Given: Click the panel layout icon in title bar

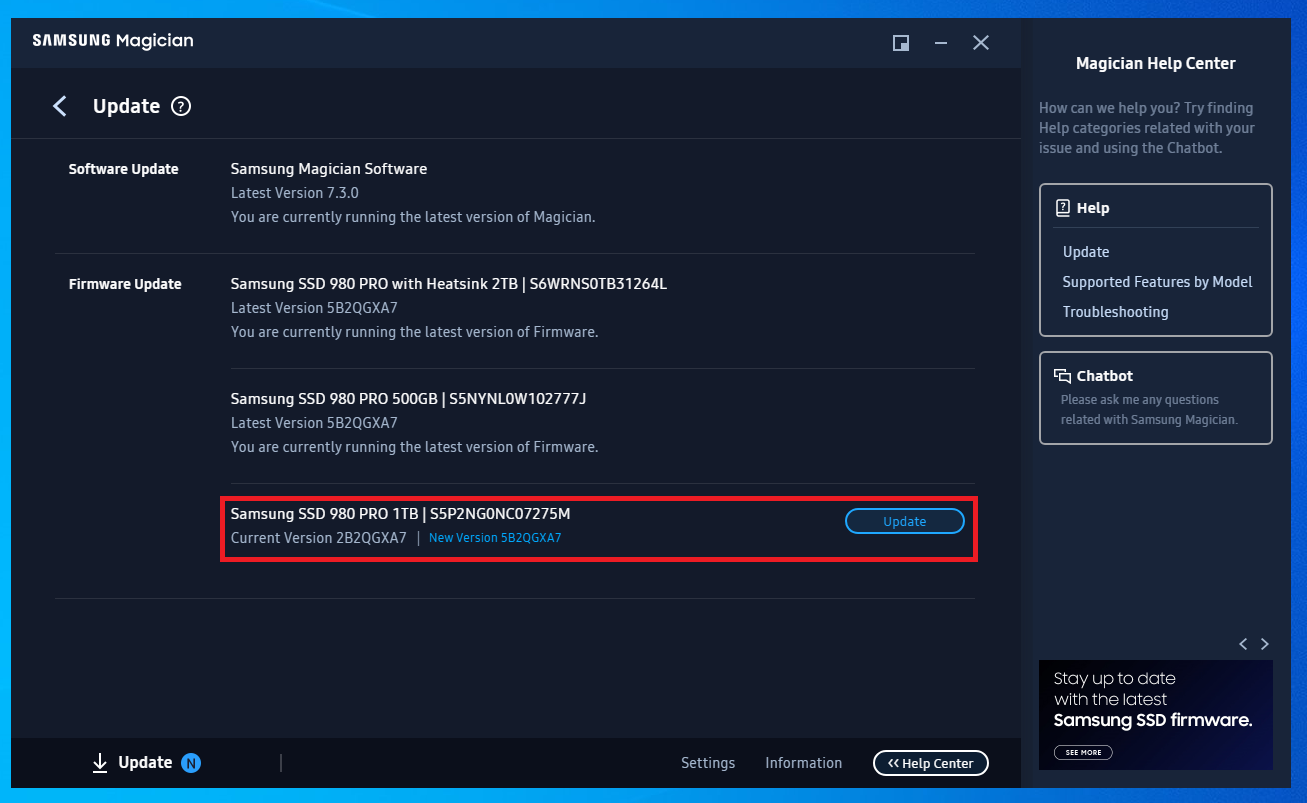Looking at the screenshot, I should [900, 43].
